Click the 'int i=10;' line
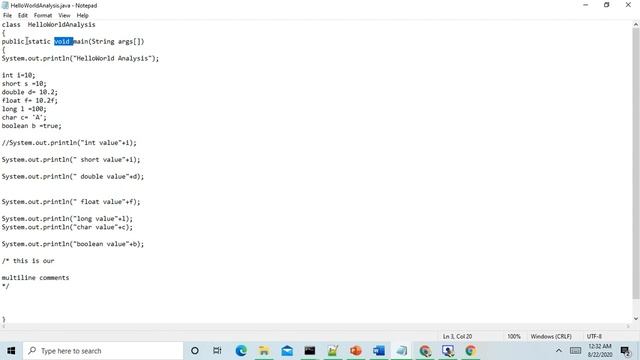Image resolution: width=640 pixels, height=360 pixels. (x=18, y=75)
